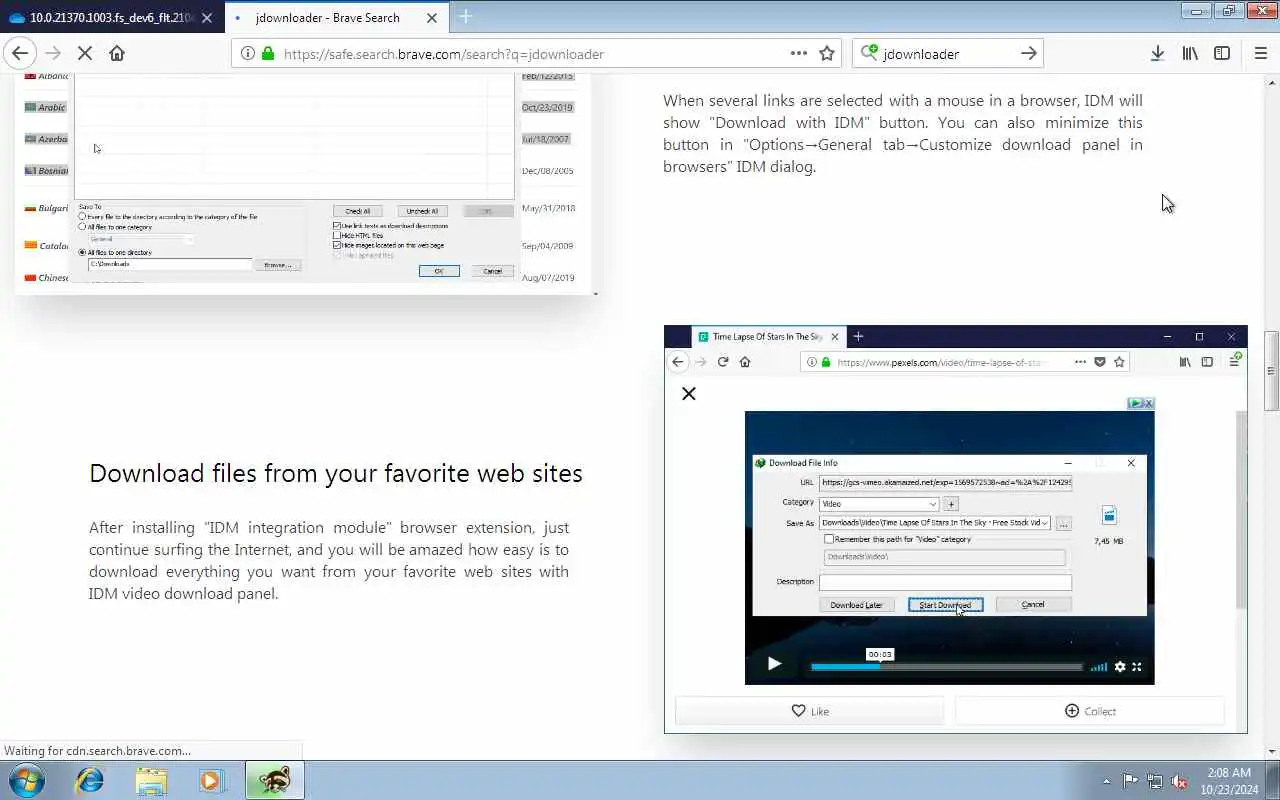Expand the Save As path dropdown
The height and width of the screenshot is (800, 1280).
(x=1045, y=523)
